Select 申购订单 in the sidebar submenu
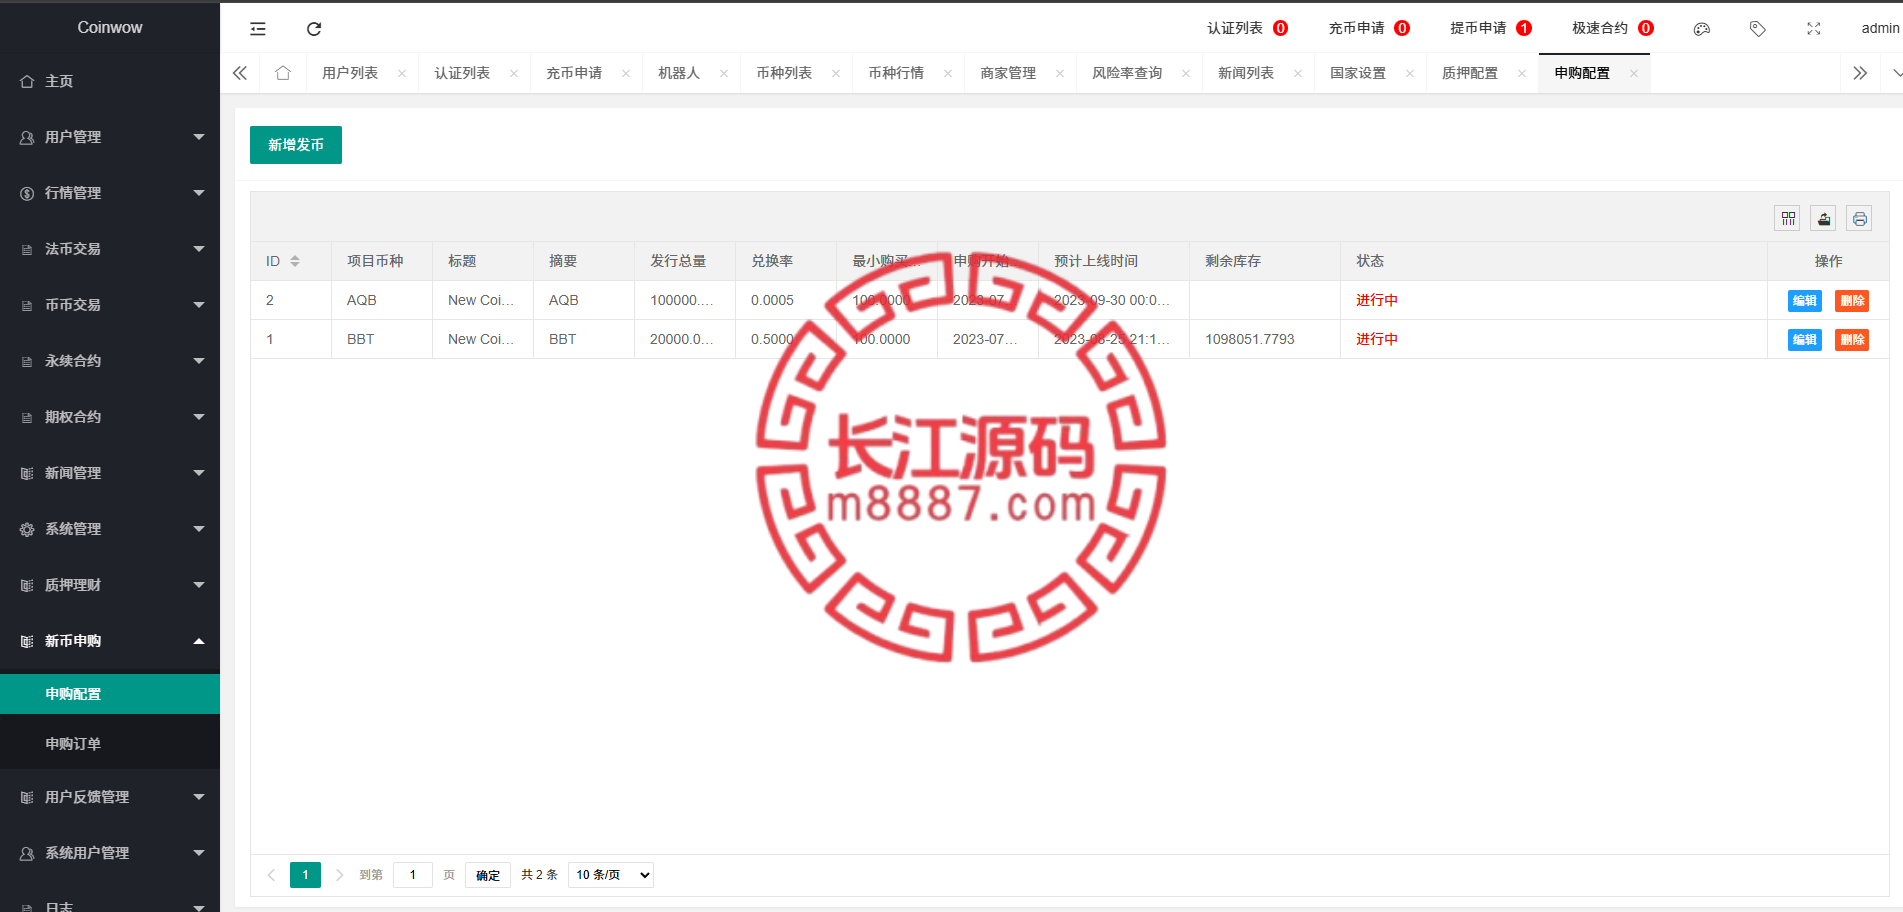 click(x=110, y=744)
